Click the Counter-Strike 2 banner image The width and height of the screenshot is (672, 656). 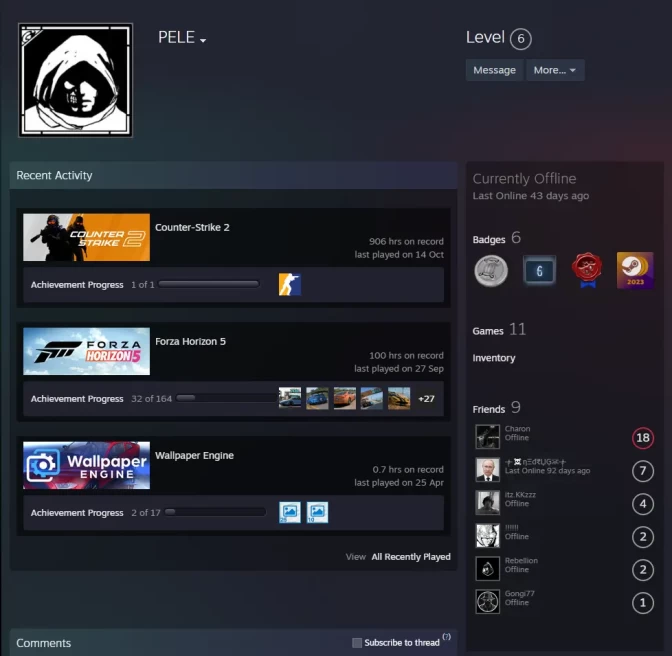tap(87, 237)
